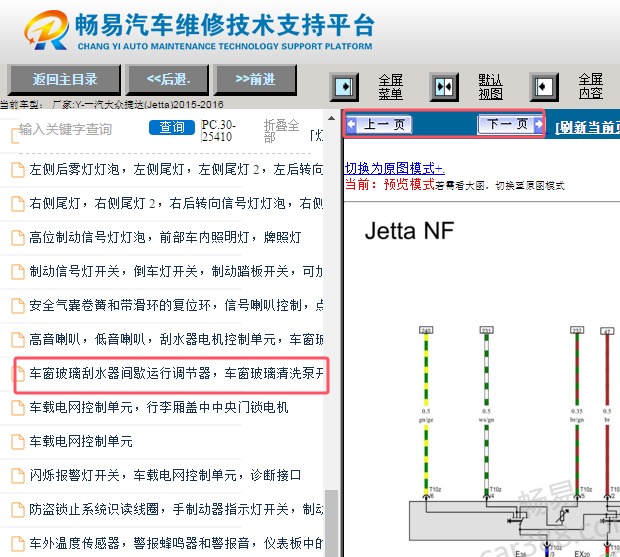This screenshot has width=620, height=557.
Task: Click the file icon beside 左侧后雾灯灯泡
Action: click(x=17, y=170)
